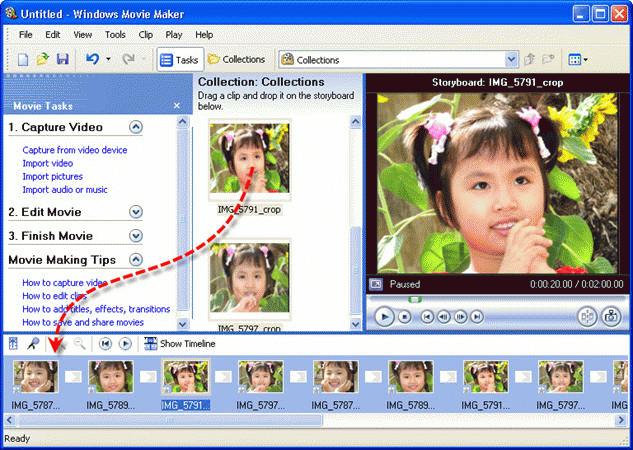
Task: Expand the Finish Movie section
Action: (x=136, y=236)
